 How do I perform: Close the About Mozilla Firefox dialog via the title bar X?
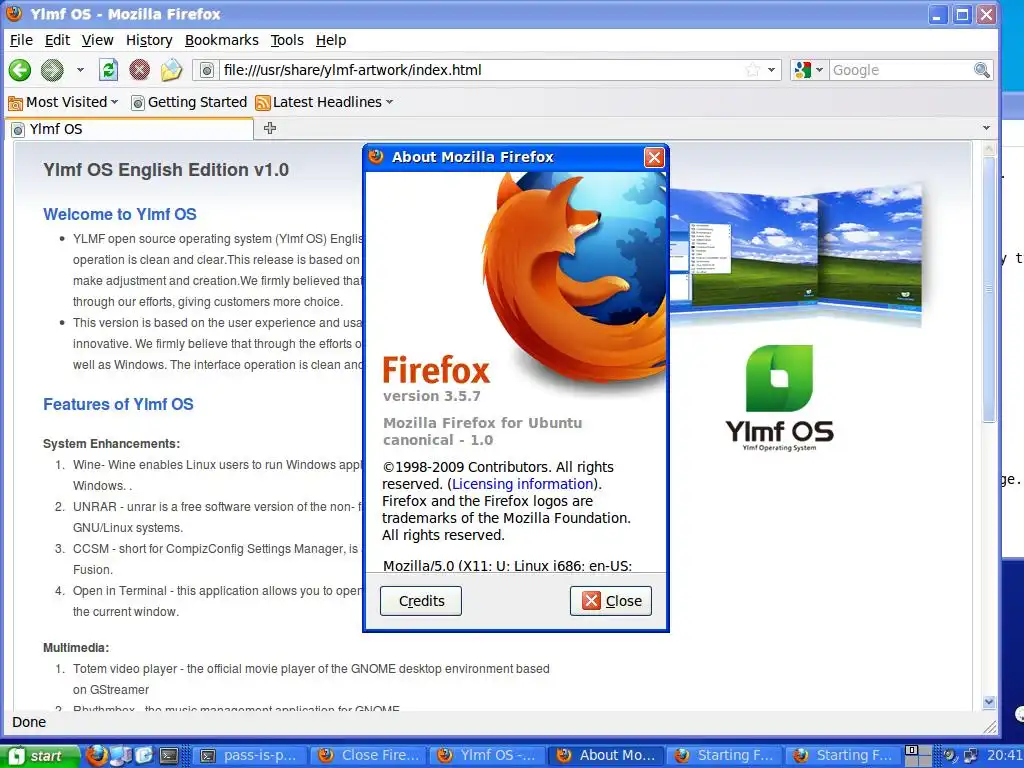click(654, 157)
